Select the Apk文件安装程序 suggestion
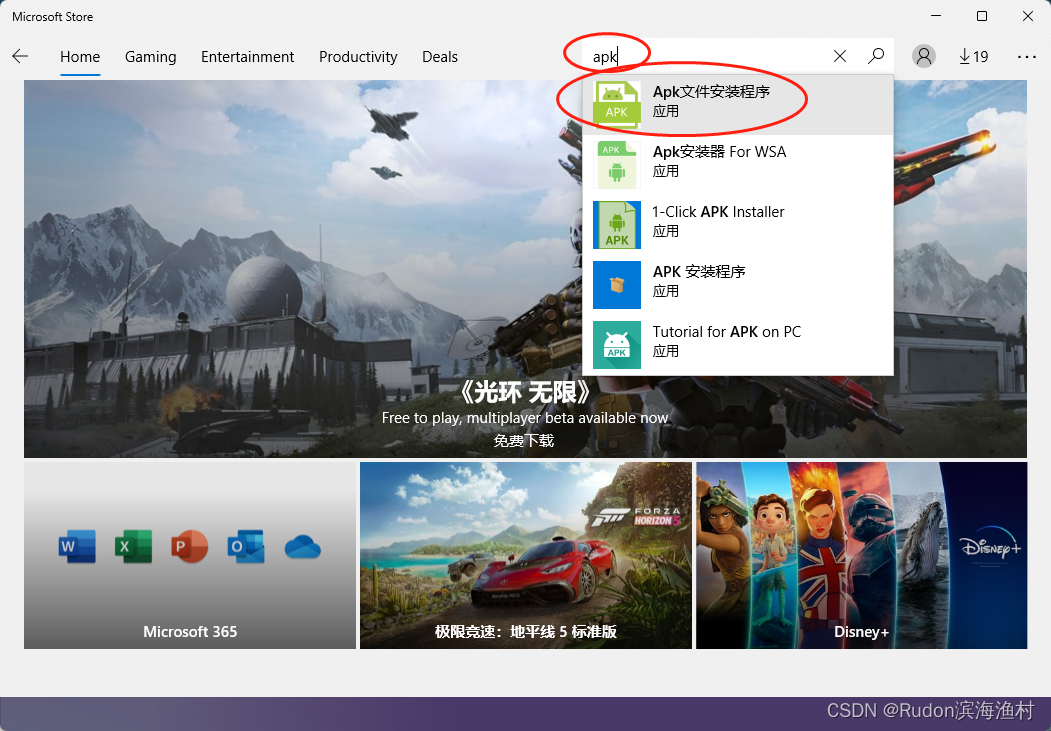This screenshot has width=1051, height=731. click(x=738, y=105)
